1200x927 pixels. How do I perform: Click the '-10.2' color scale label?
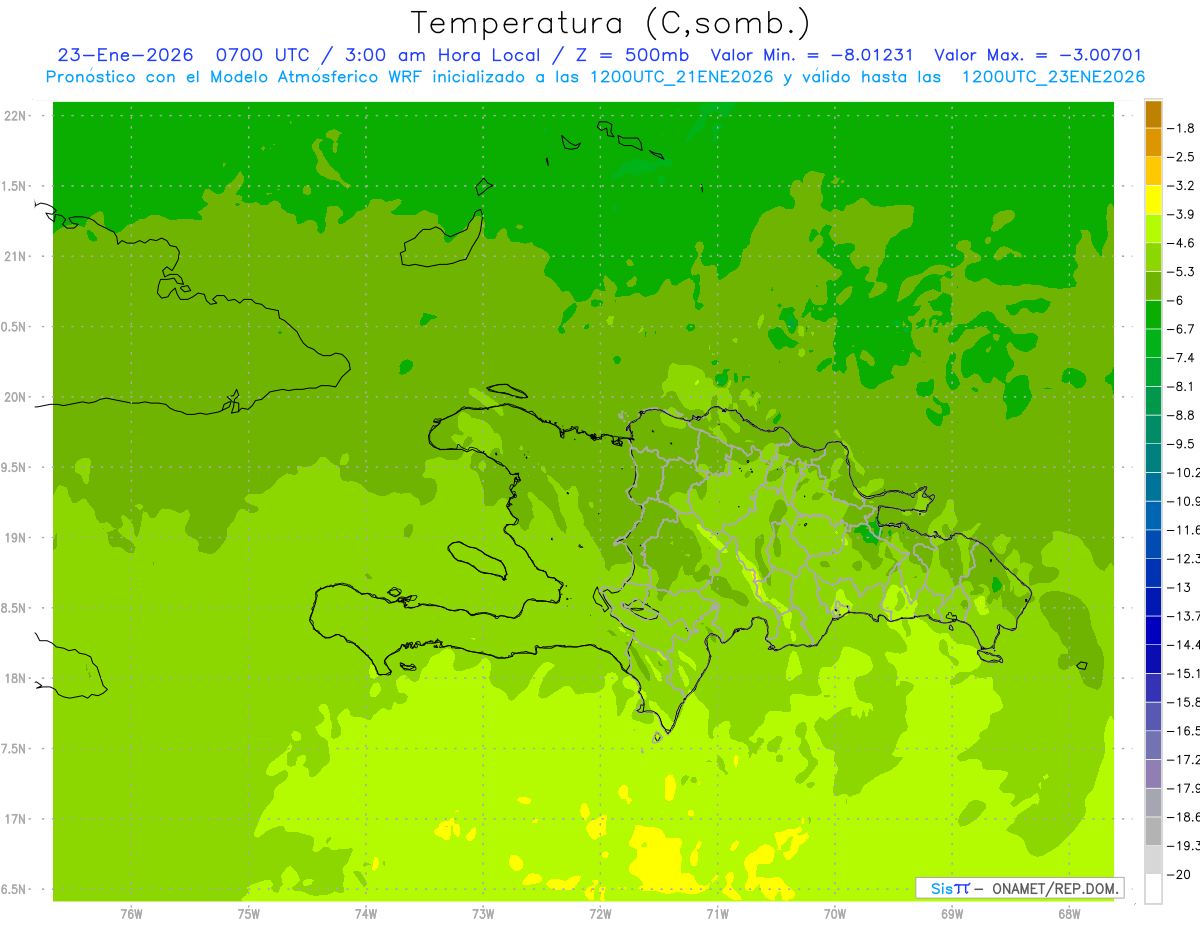coord(1184,472)
